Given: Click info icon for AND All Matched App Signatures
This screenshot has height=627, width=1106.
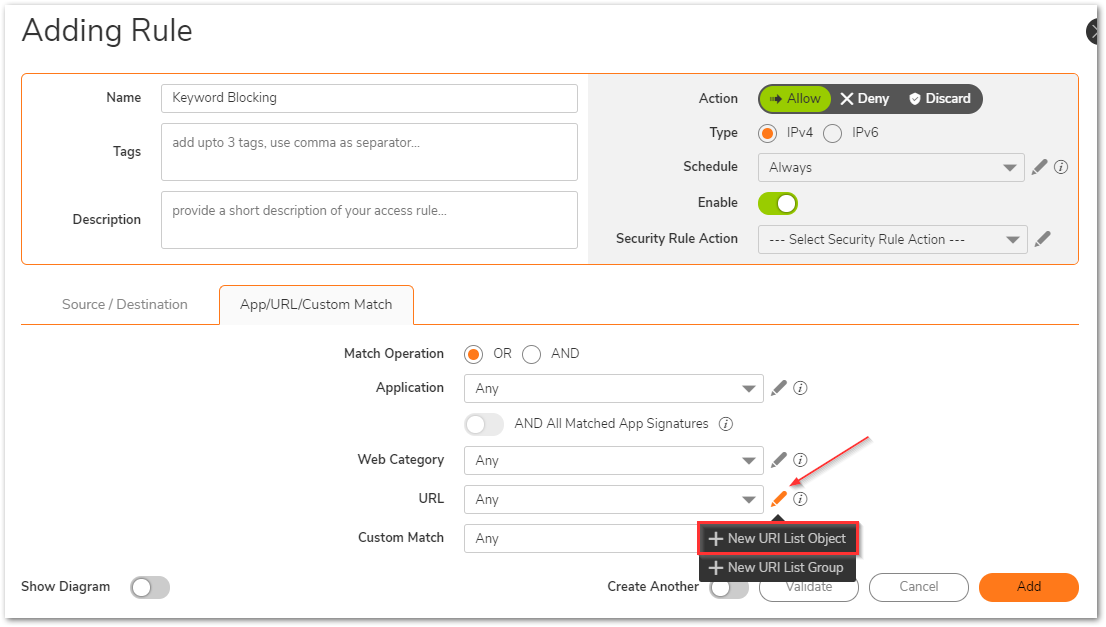Looking at the screenshot, I should tap(726, 424).
